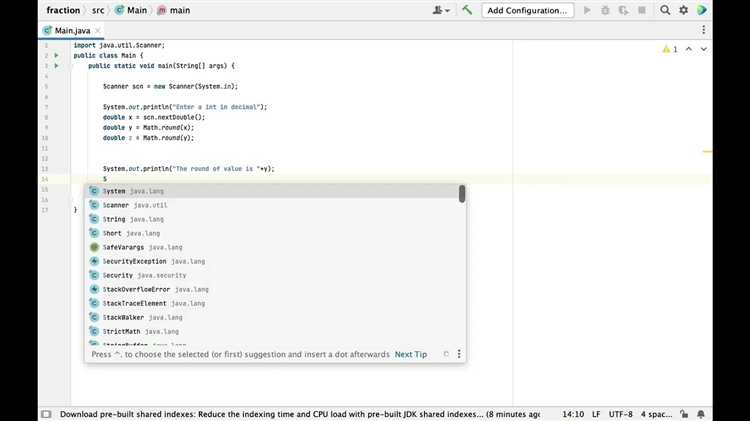Image resolution: width=750 pixels, height=421 pixels.
Task: Click the quick documentation icon in popup footer
Action: point(446,354)
